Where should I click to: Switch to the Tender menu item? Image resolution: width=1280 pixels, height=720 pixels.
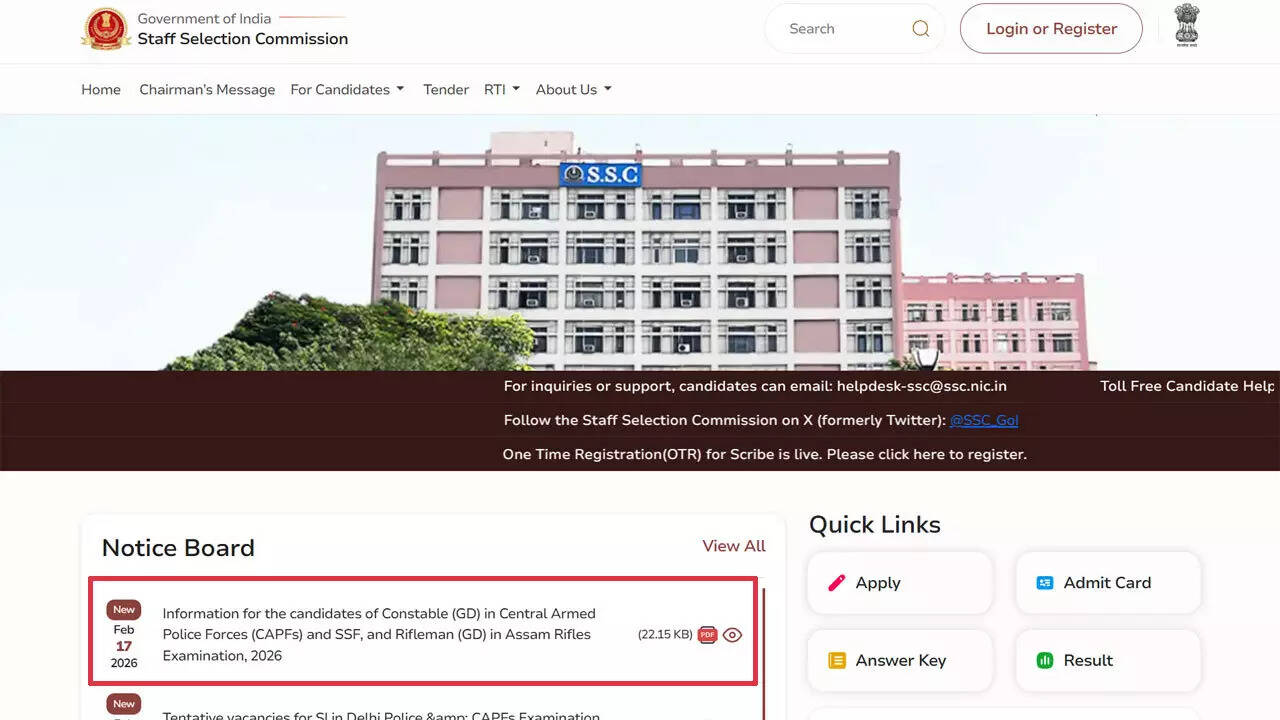445,89
